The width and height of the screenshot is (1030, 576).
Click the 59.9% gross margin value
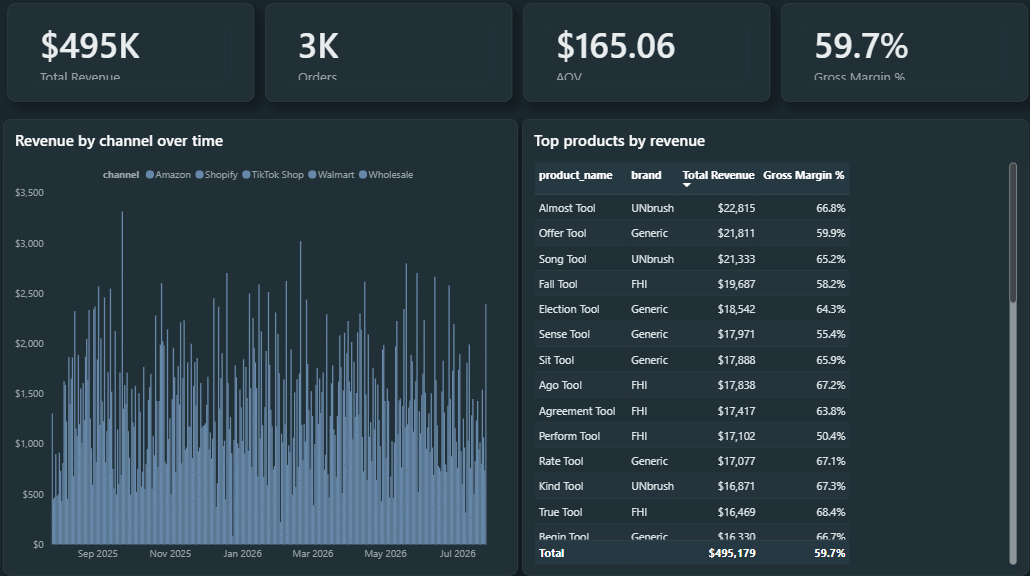pos(831,233)
